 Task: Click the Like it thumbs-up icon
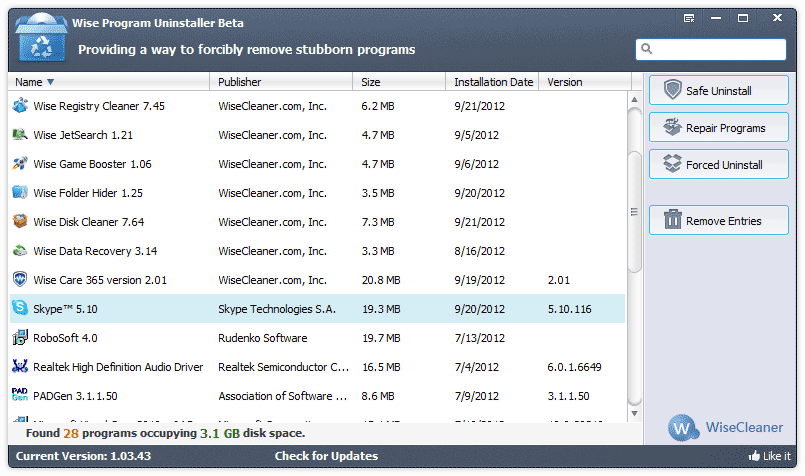[x=754, y=455]
